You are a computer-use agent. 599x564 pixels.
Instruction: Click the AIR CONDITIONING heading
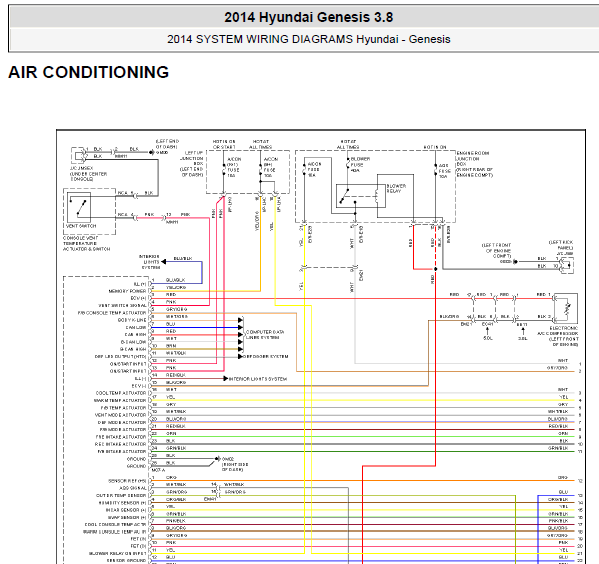pyautogui.click(x=88, y=72)
